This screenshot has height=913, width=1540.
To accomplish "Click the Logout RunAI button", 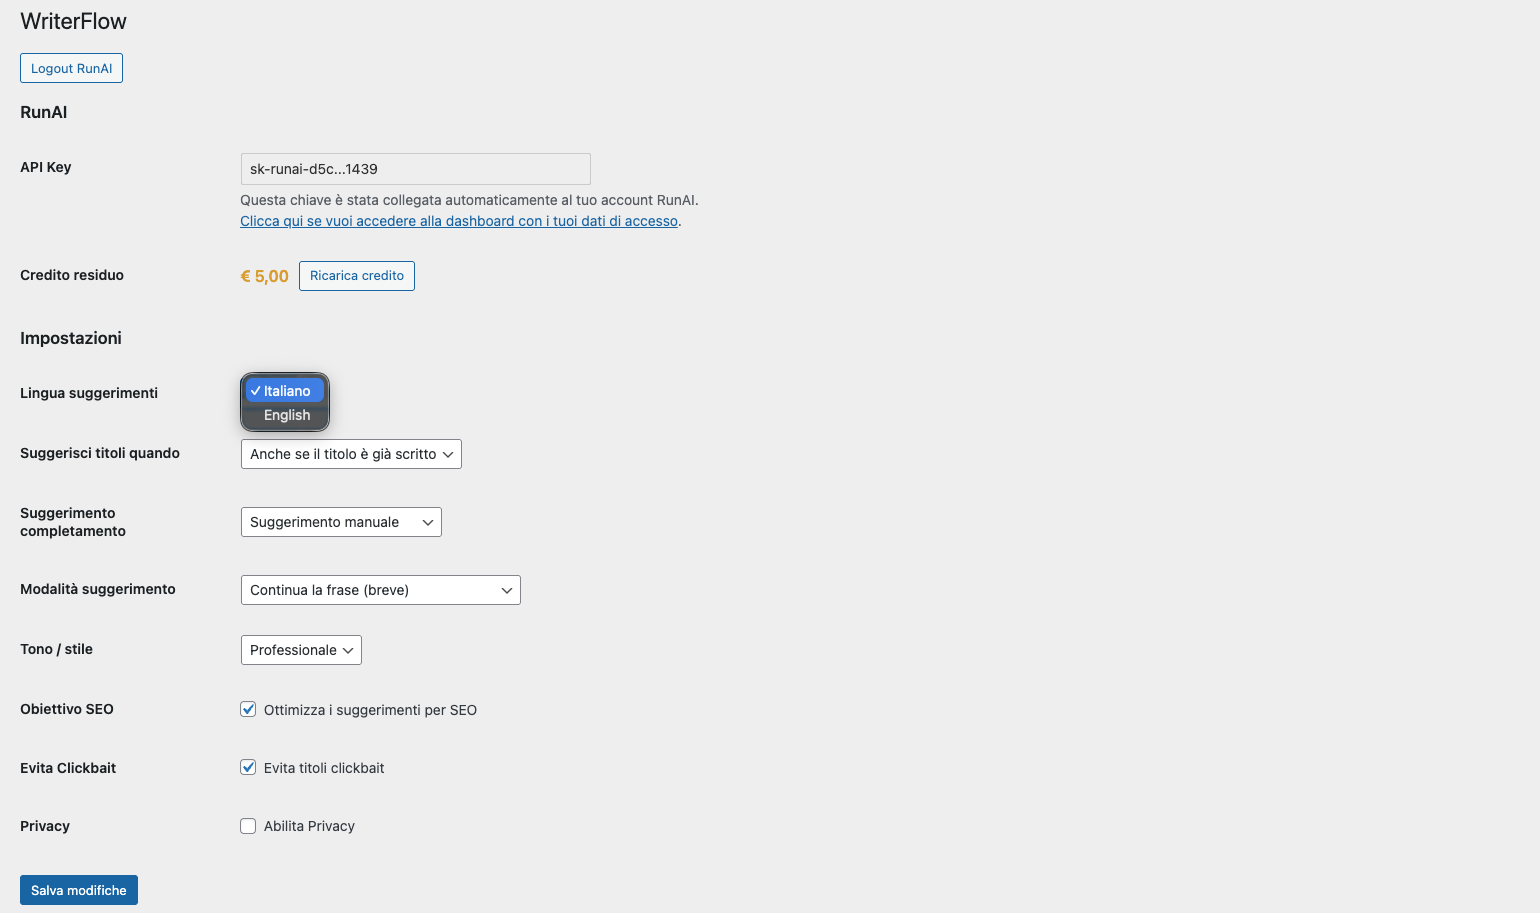I will 71,68.
